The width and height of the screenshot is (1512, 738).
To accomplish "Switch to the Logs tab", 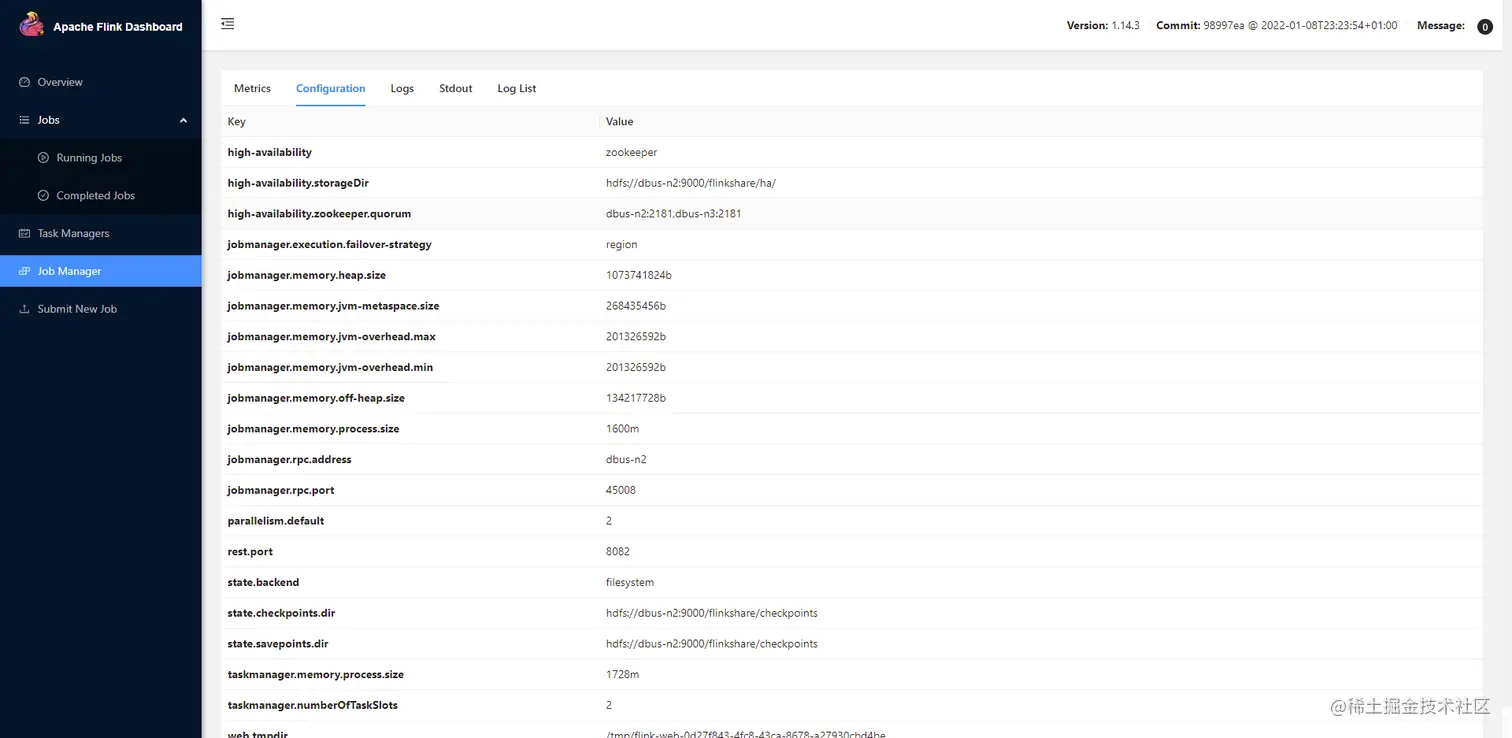I will [402, 88].
